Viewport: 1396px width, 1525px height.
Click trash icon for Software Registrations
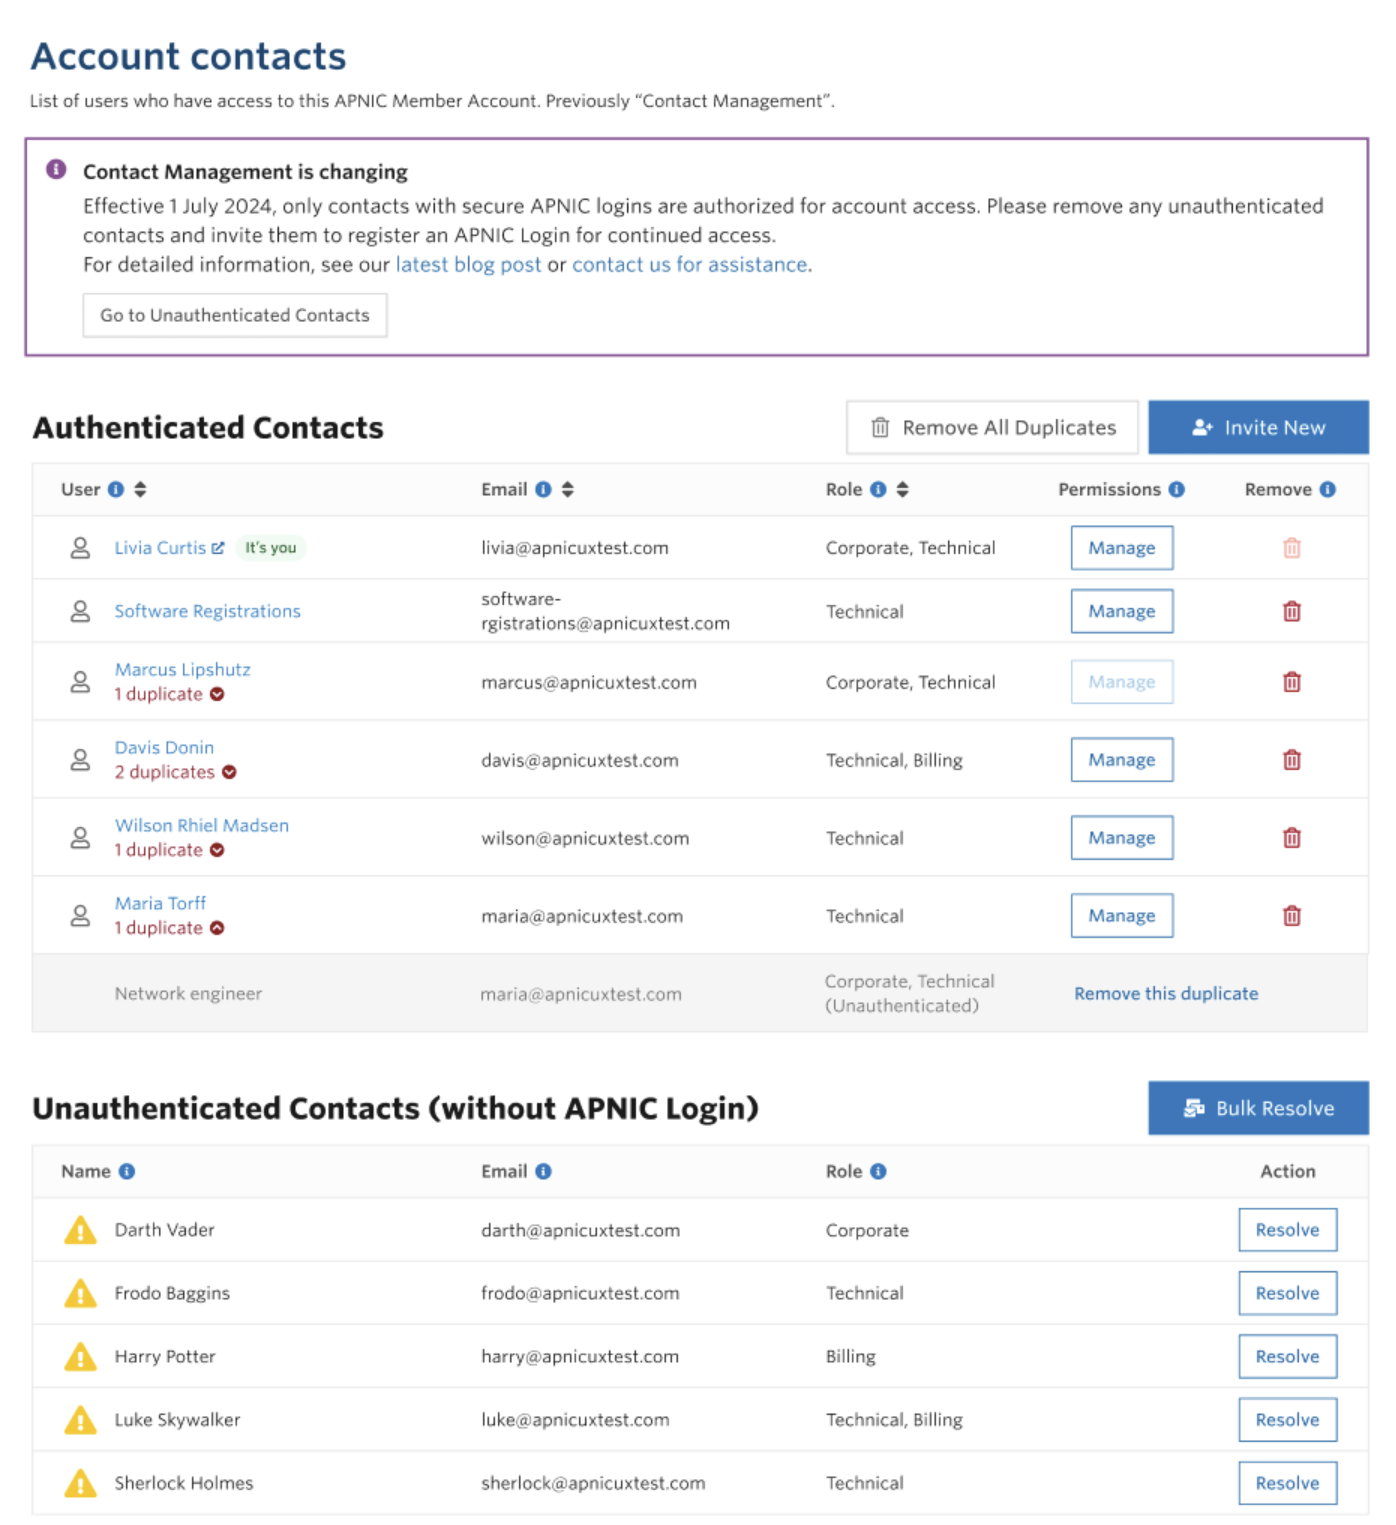pyautogui.click(x=1291, y=611)
